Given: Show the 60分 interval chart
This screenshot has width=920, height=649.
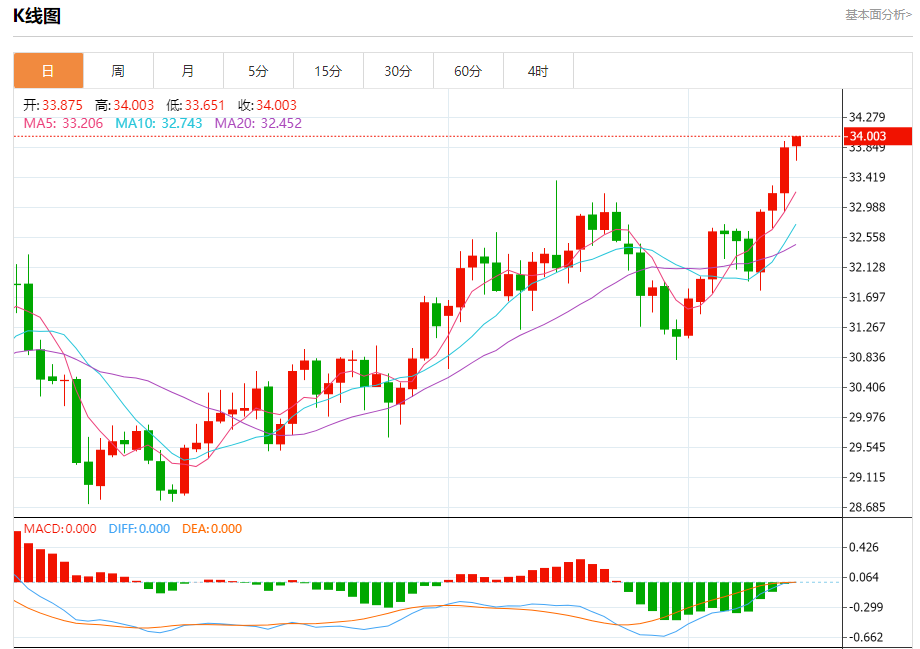Looking at the screenshot, I should click(468, 71).
